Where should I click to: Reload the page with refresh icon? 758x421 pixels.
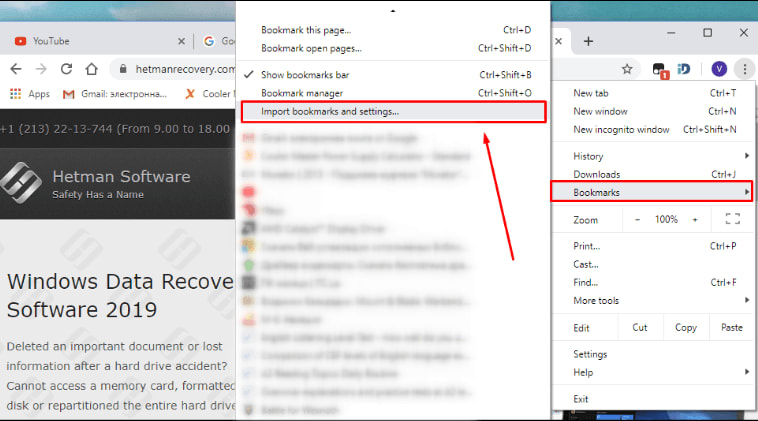(66, 69)
